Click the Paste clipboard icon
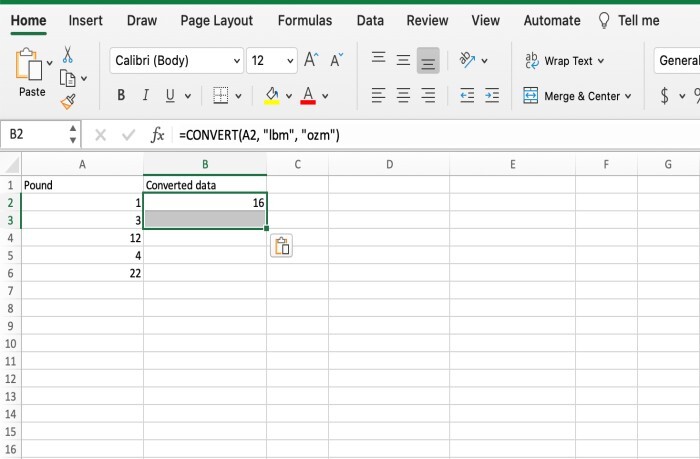 30,70
